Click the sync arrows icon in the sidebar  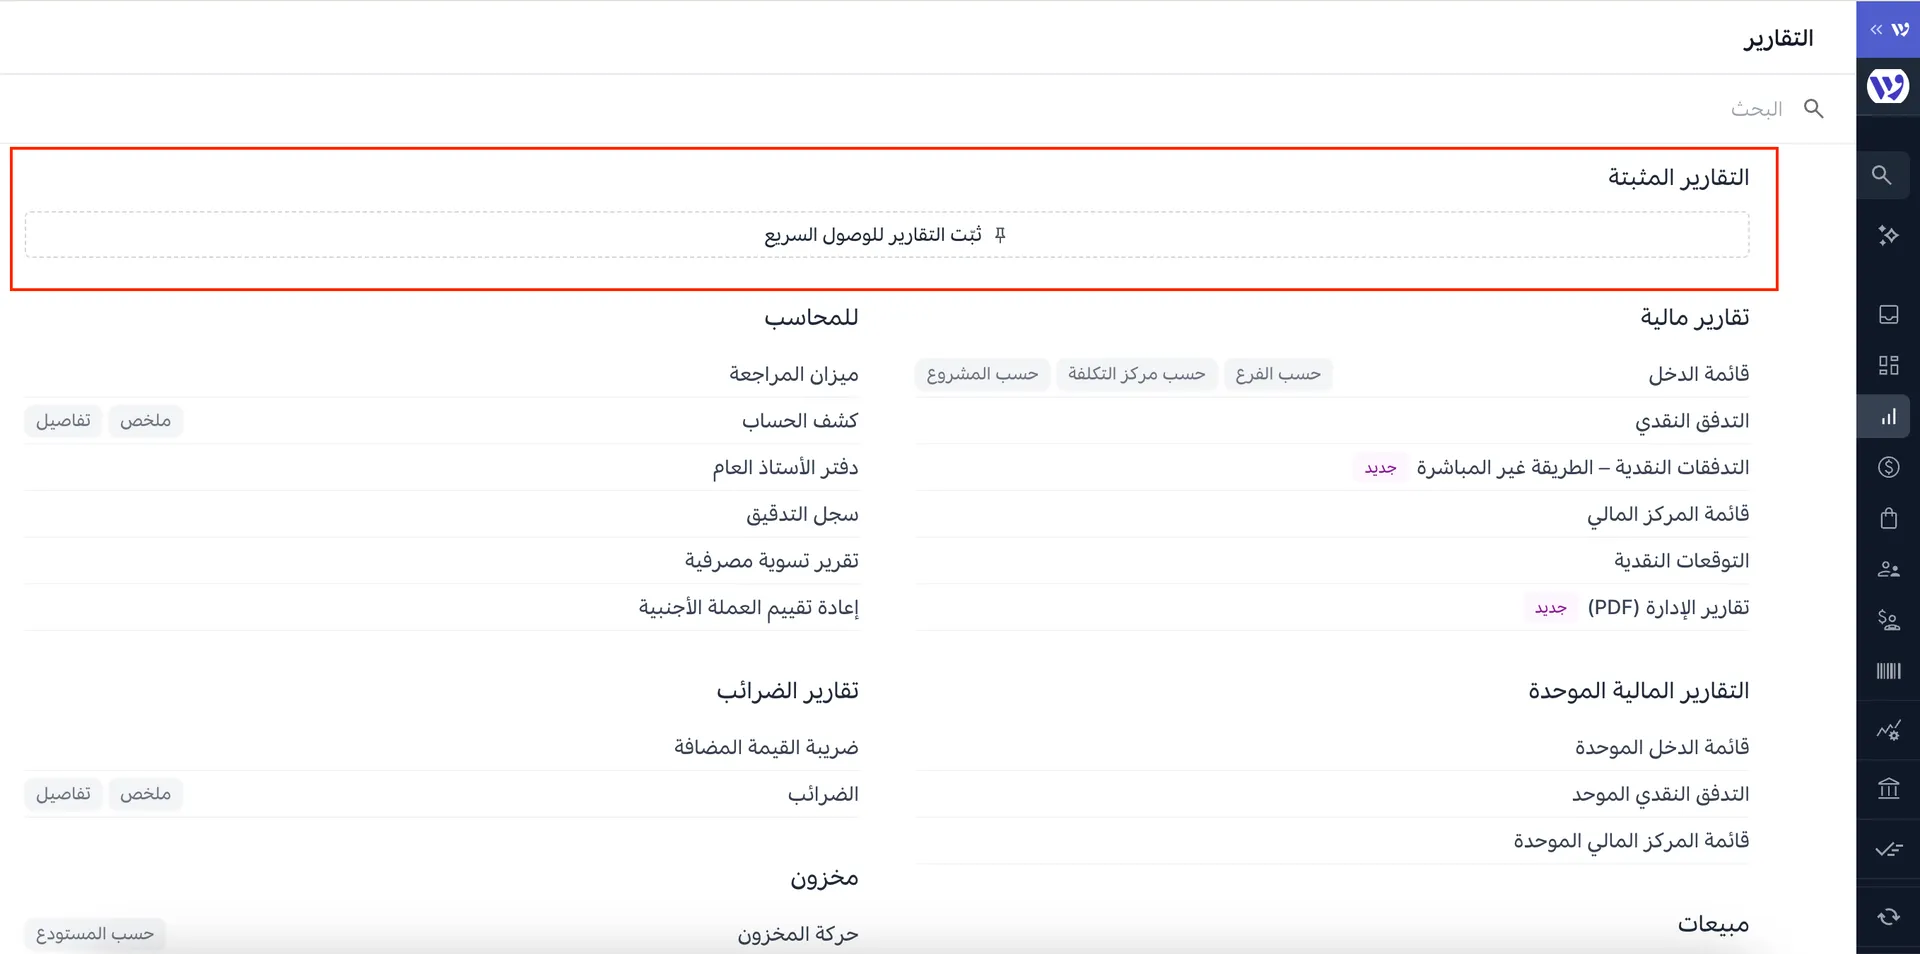click(x=1888, y=917)
